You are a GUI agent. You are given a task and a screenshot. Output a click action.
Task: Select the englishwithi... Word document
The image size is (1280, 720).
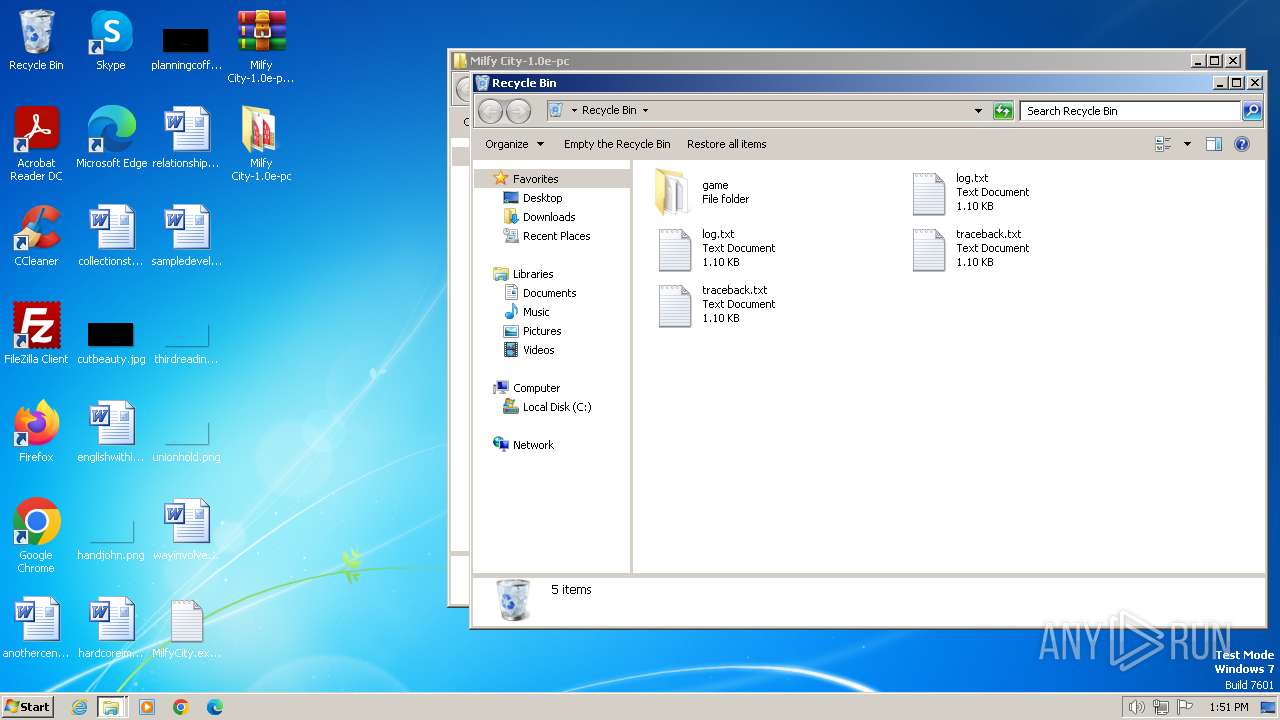click(x=111, y=433)
